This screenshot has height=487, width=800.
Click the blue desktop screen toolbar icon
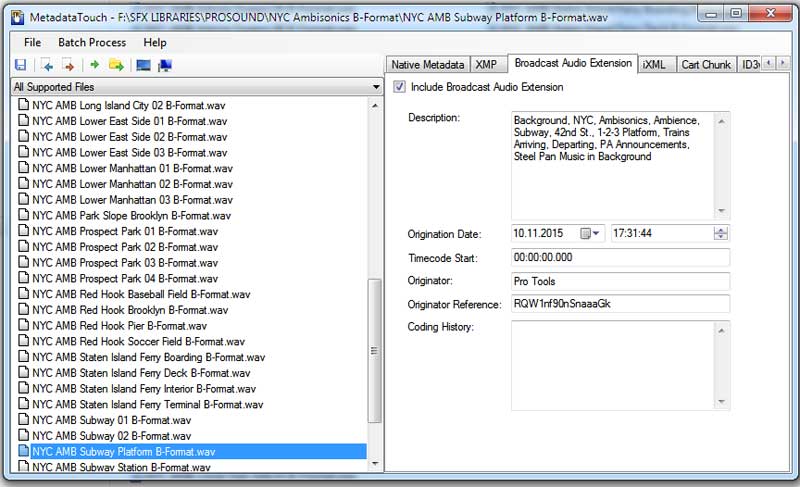[143, 65]
